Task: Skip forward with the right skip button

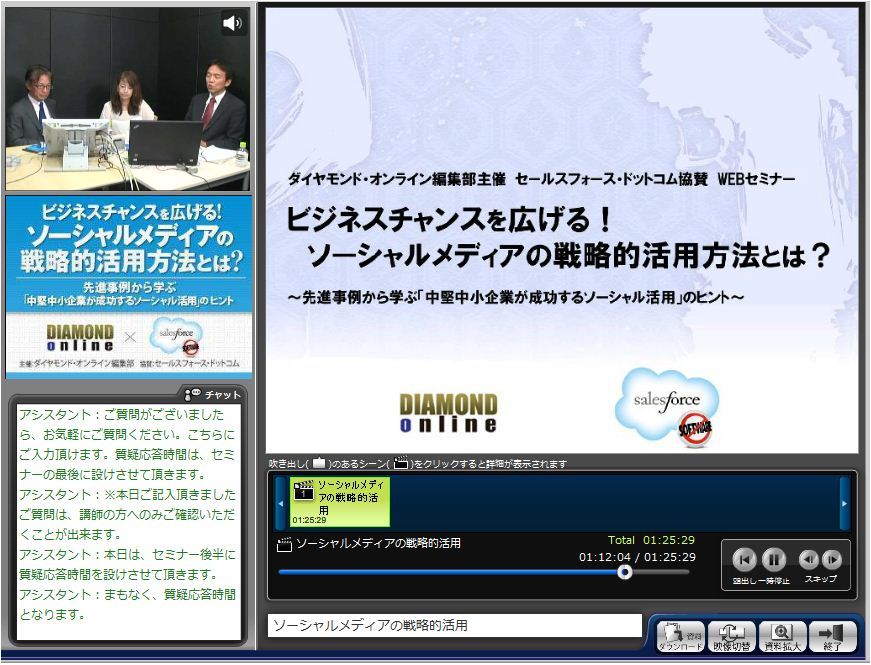Action: click(x=832, y=559)
